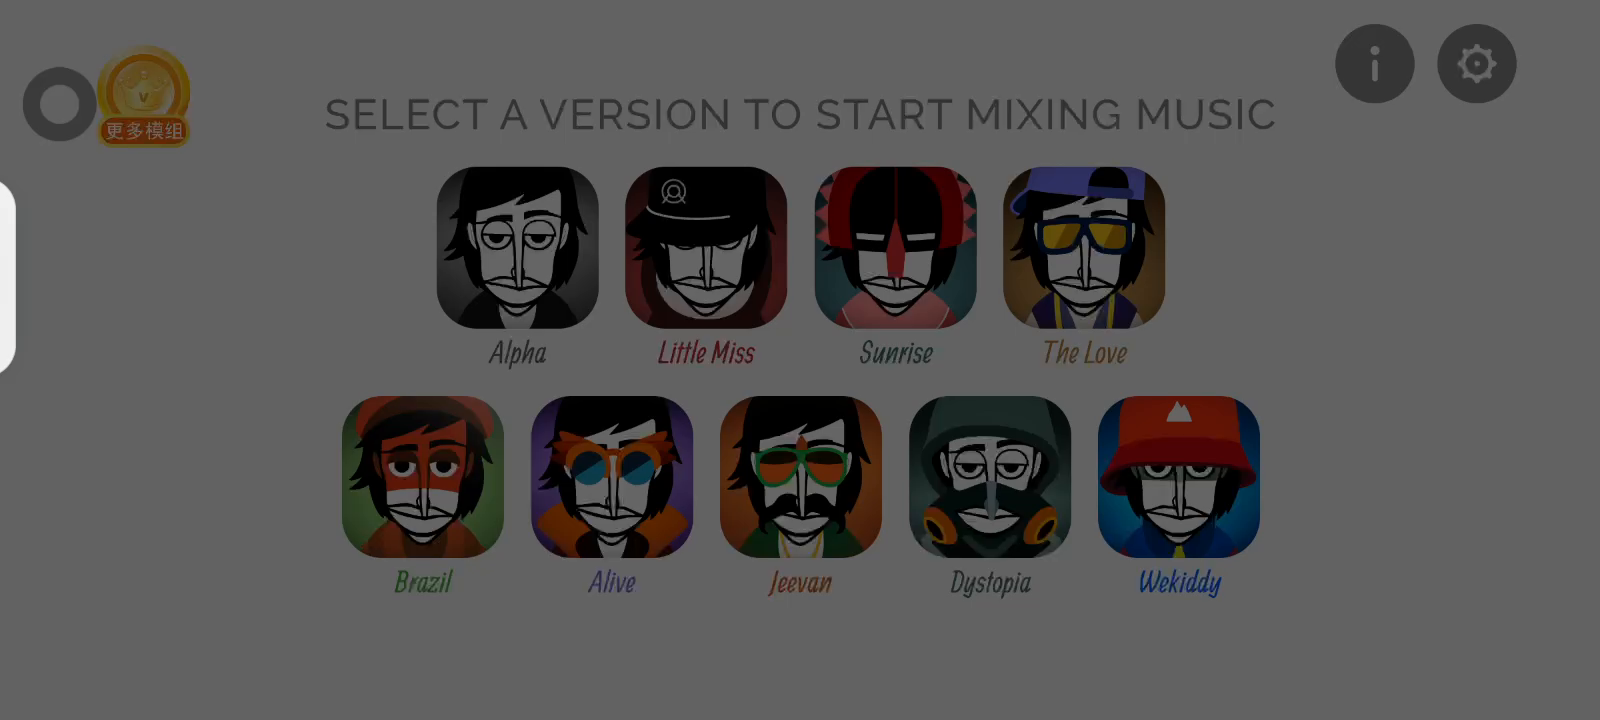The height and width of the screenshot is (720, 1600).
Task: Tap the gold more-mods badge
Action: click(144, 97)
